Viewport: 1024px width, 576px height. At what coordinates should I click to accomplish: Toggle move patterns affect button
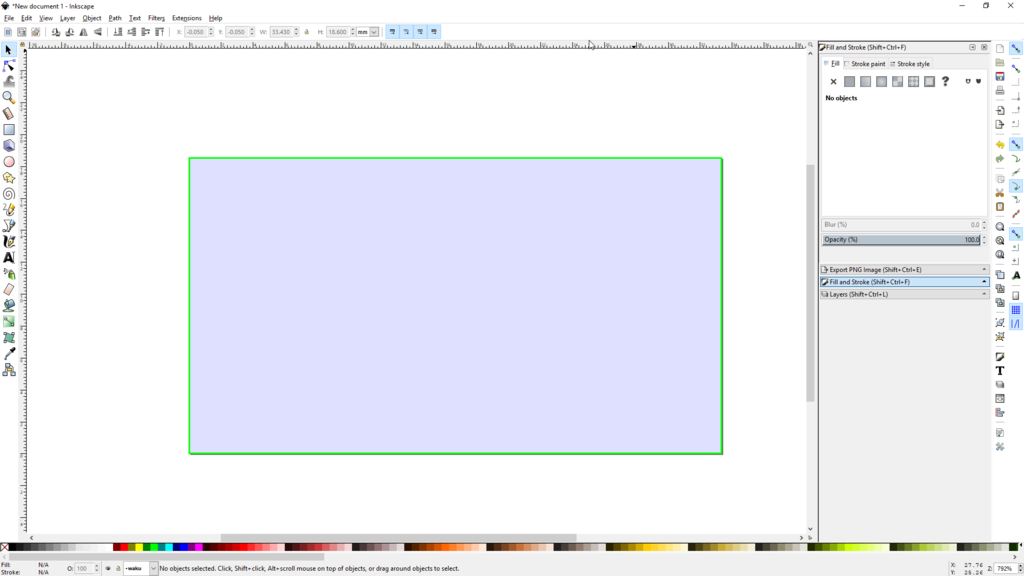coord(434,31)
